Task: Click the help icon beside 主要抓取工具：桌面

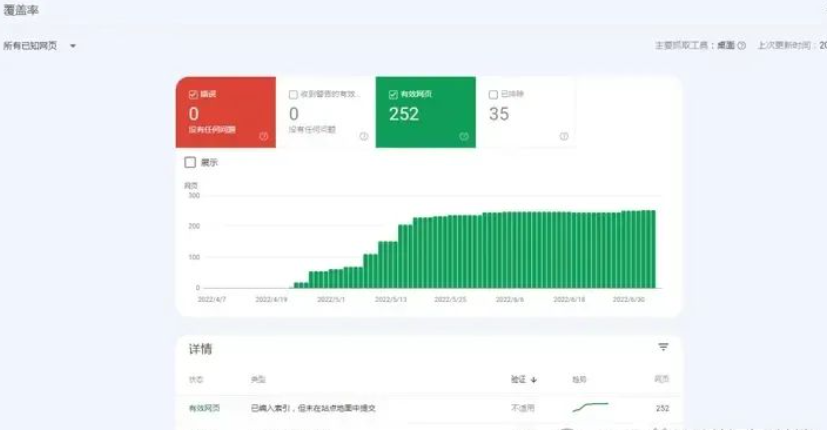Action: (x=742, y=45)
